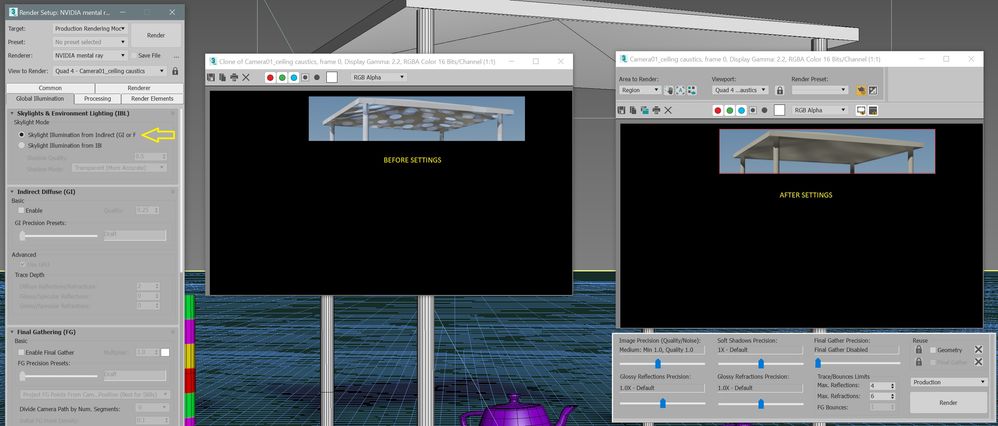
Task: Click white color swatch in Clone window
Action: 332,77
